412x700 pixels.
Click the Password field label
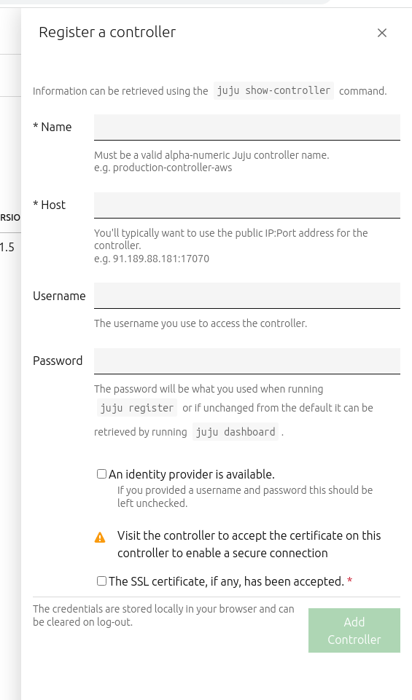(x=58, y=361)
